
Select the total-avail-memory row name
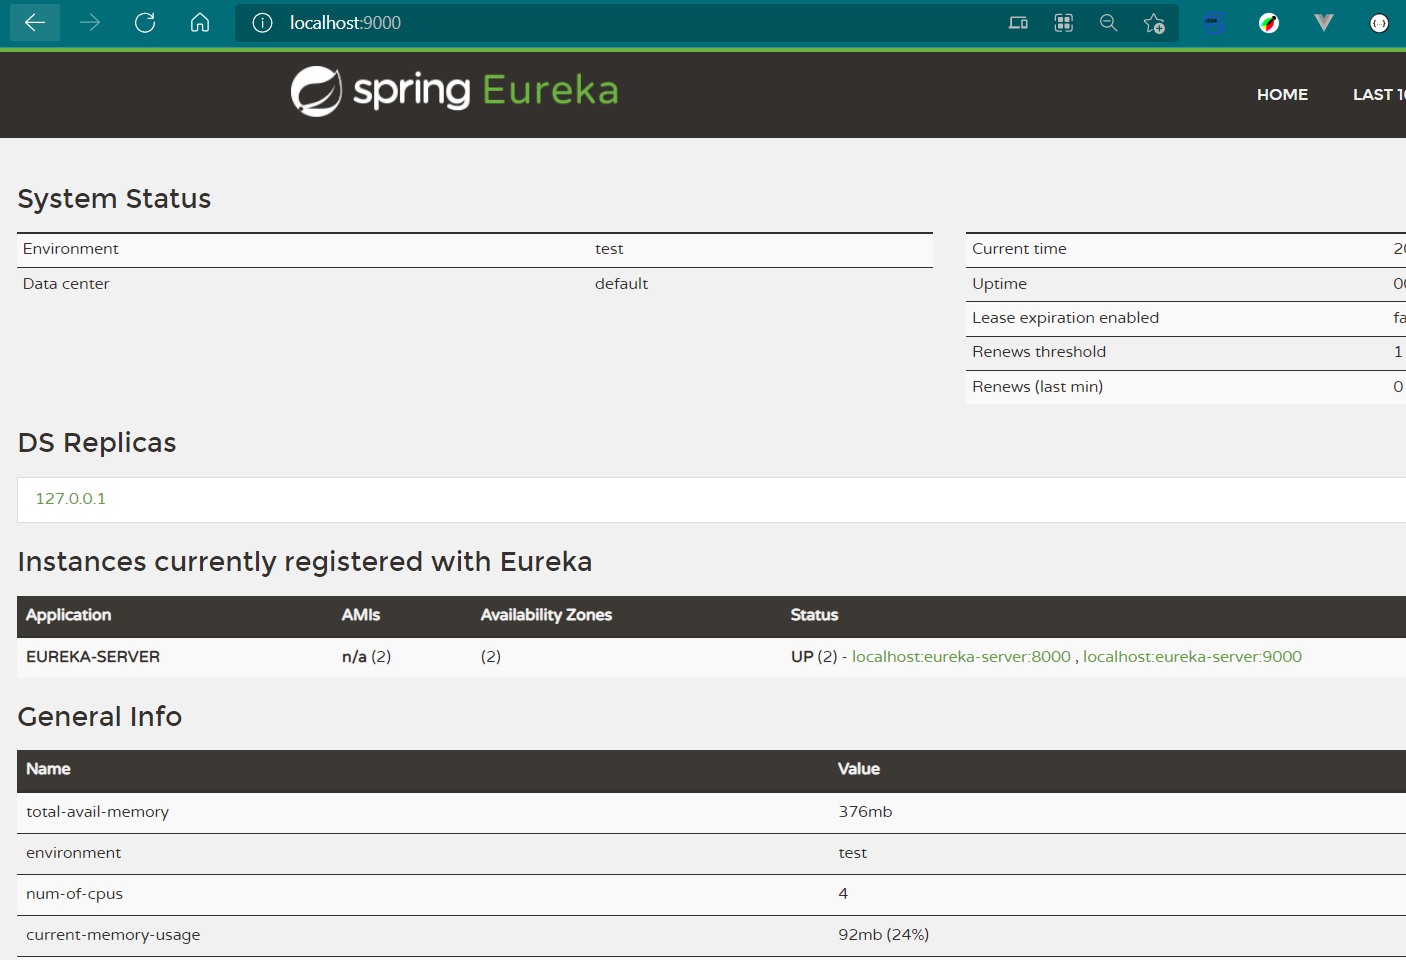pyautogui.click(x=97, y=812)
